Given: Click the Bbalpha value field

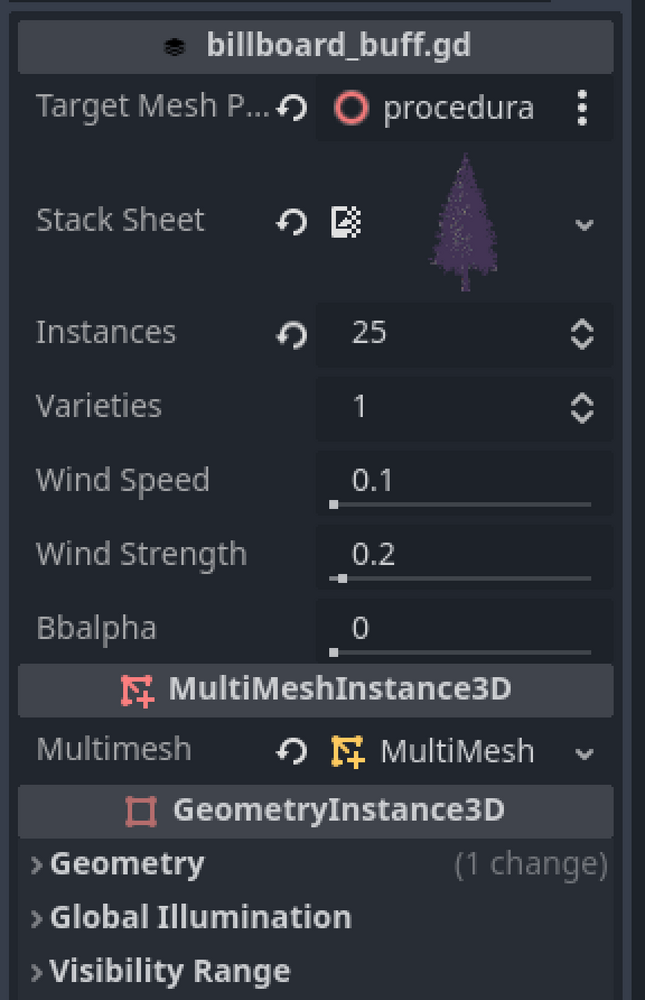Looking at the screenshot, I should pos(460,628).
